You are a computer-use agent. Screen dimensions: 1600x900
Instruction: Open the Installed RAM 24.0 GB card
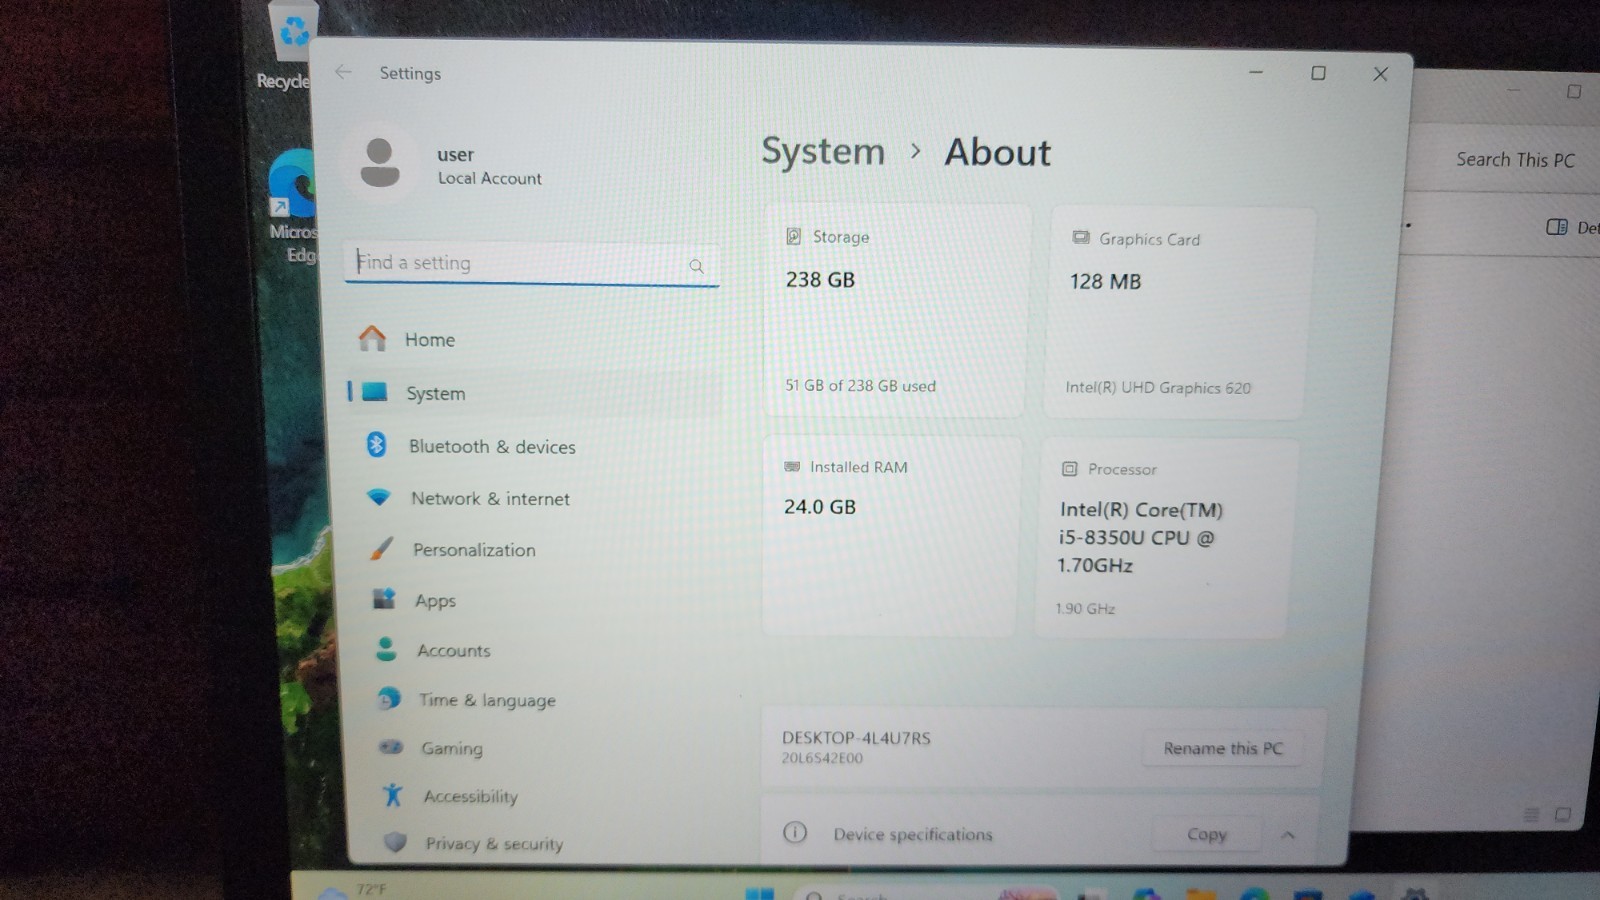(x=891, y=535)
